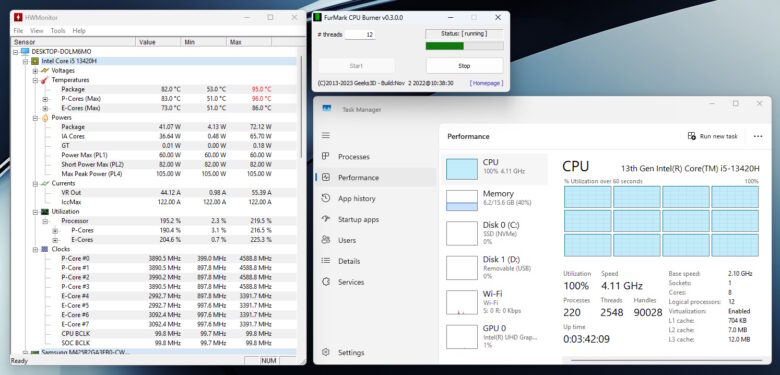Screen dimensions: 780x375
Task: Click the desktop computer icon in tree
Action: click(x=25, y=52)
